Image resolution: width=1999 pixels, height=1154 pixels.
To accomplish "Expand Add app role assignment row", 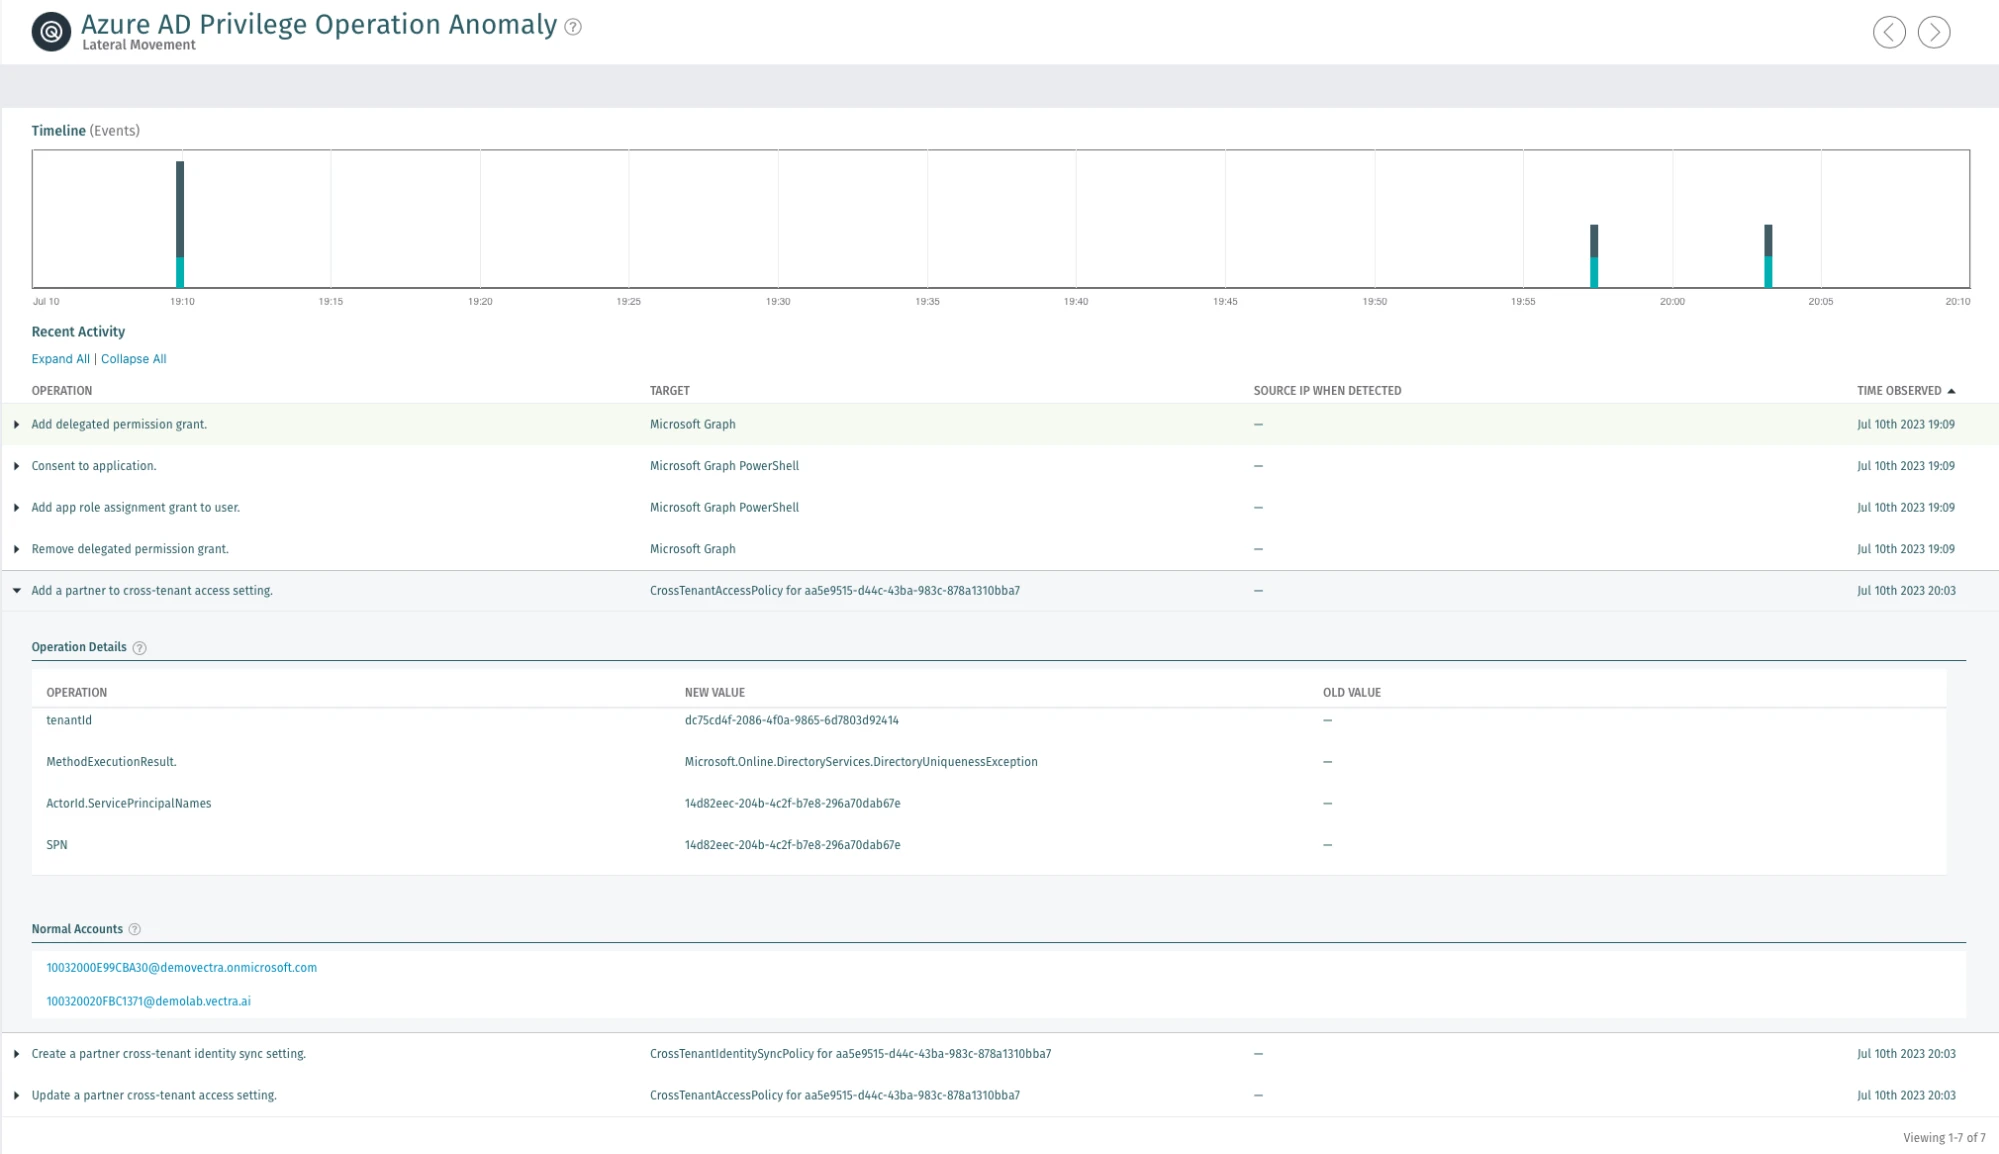I will point(17,508).
